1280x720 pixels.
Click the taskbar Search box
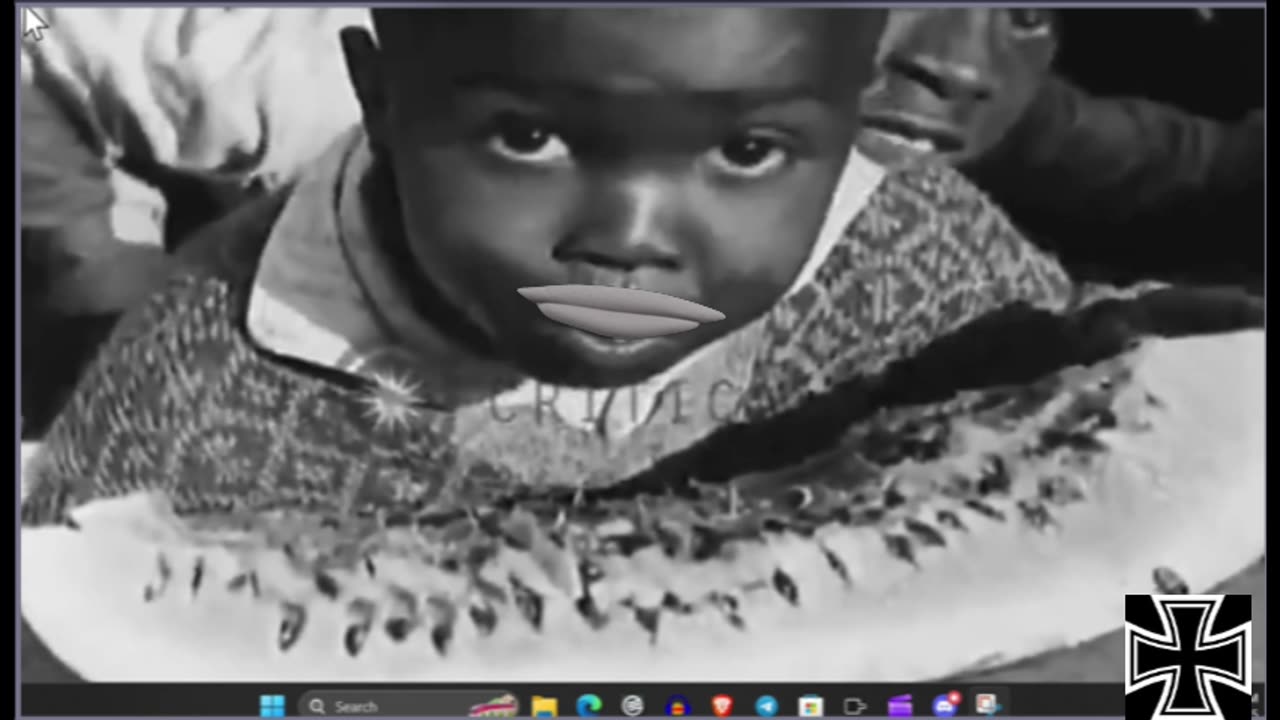(410, 706)
